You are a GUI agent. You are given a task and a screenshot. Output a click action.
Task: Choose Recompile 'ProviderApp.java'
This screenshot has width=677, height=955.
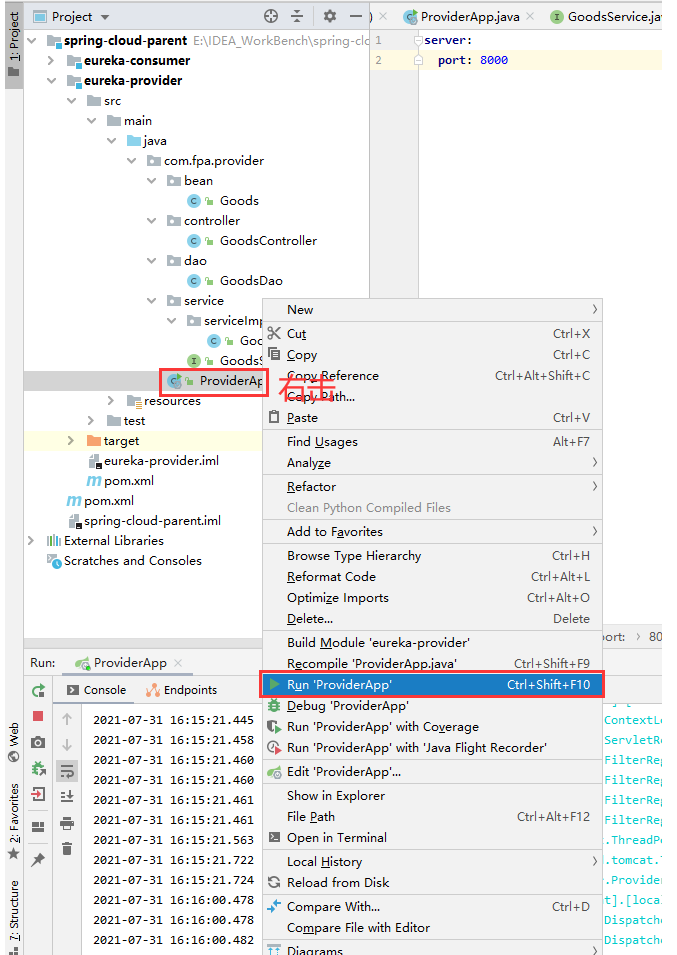(x=432, y=664)
